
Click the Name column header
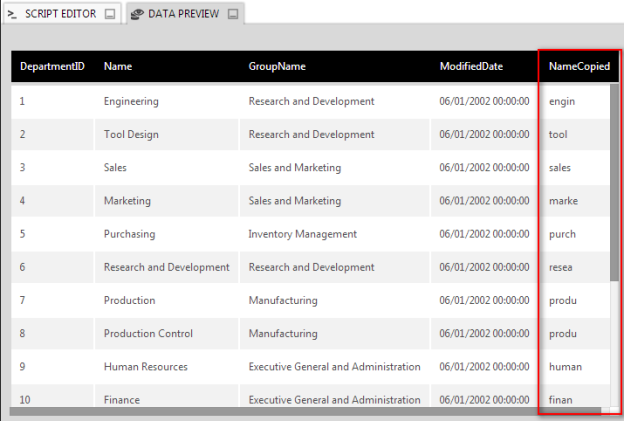(118, 67)
